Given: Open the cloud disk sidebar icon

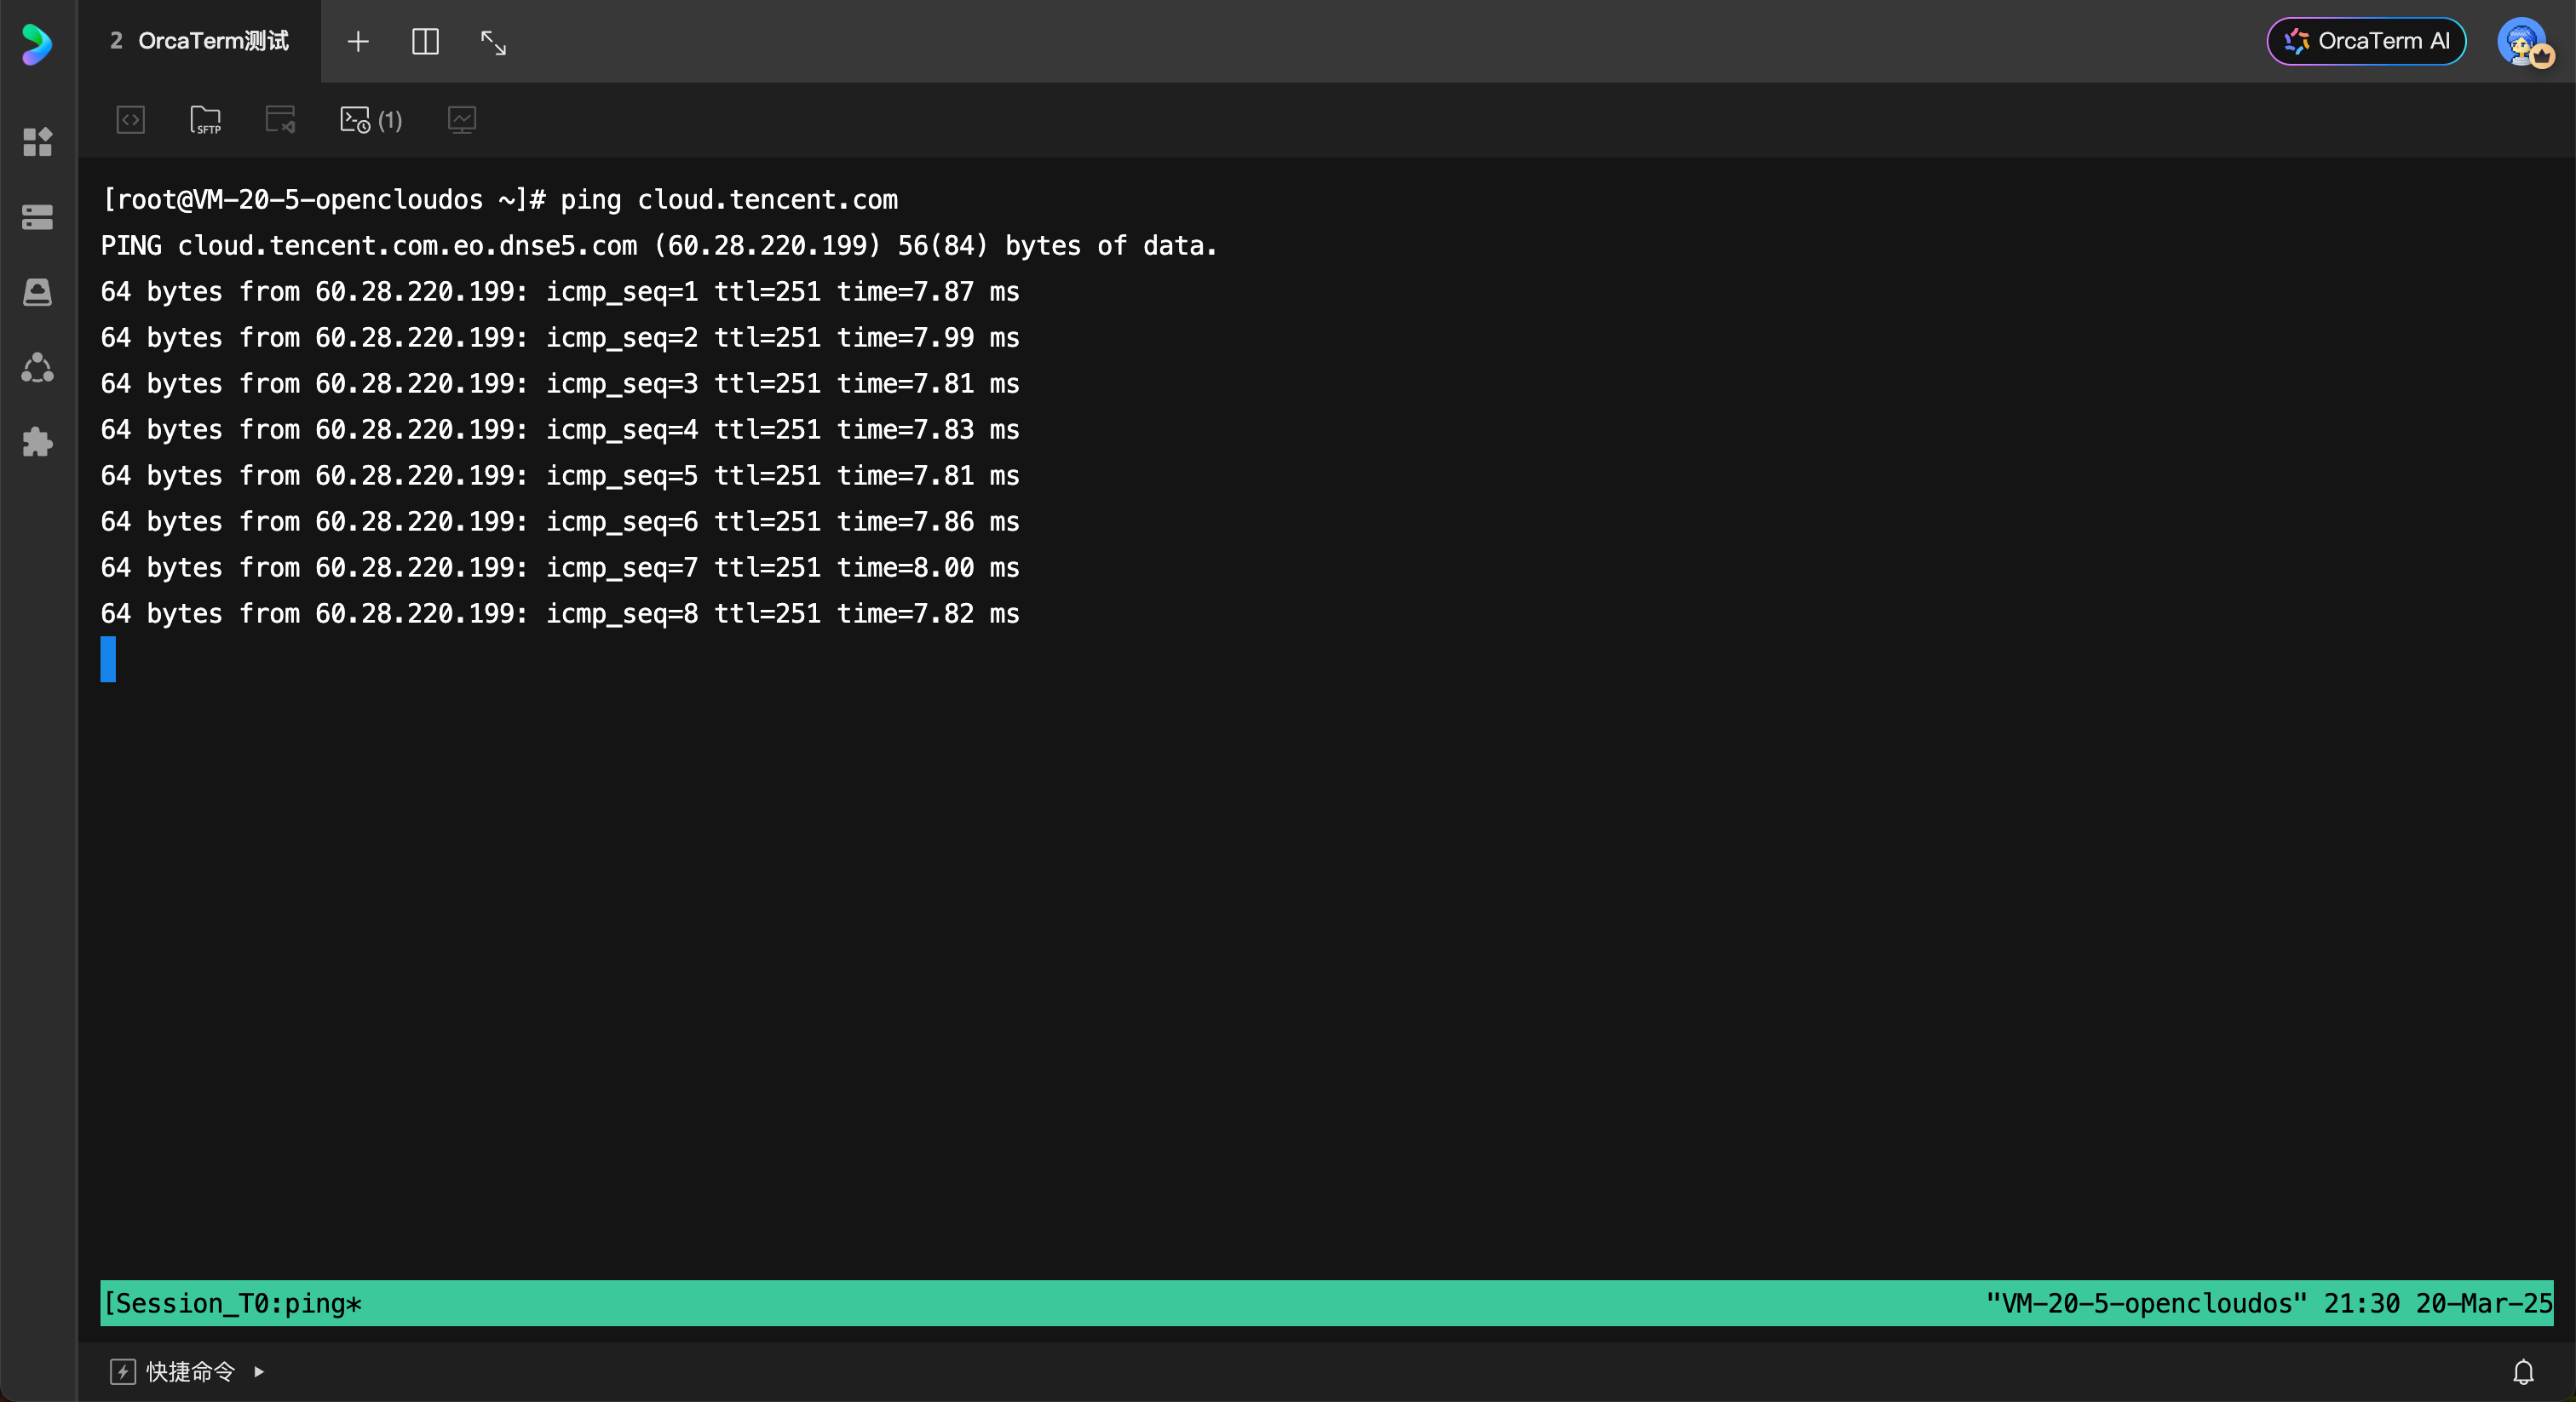Looking at the screenshot, I should 37,292.
